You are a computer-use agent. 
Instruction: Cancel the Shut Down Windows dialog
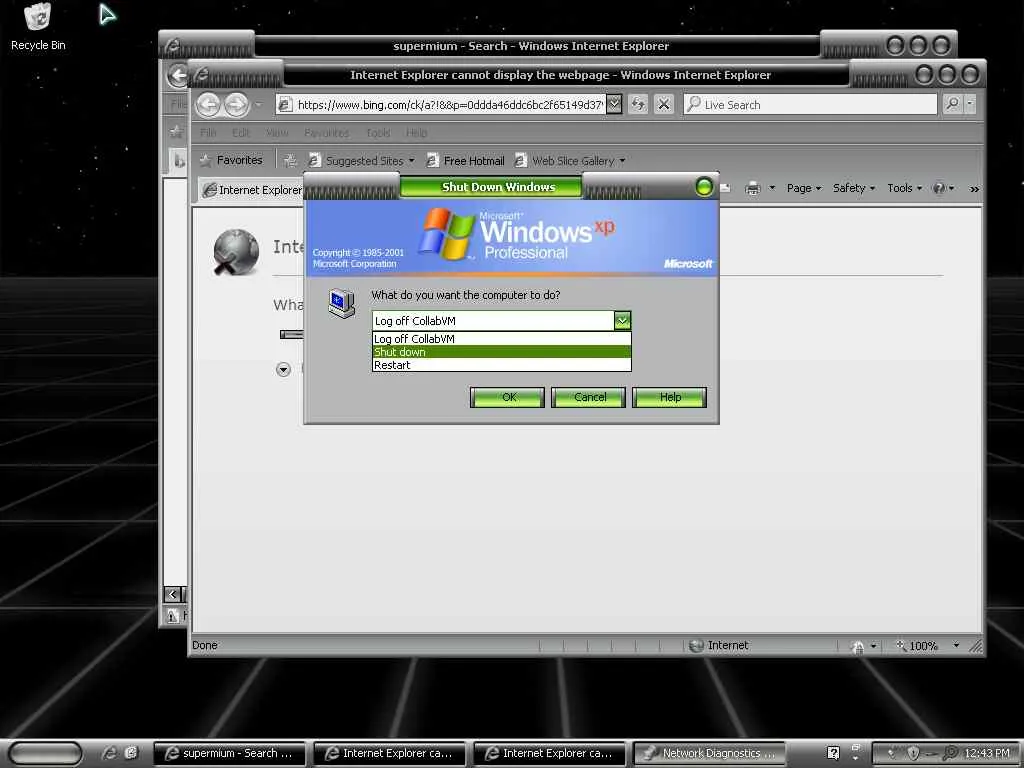pos(588,397)
